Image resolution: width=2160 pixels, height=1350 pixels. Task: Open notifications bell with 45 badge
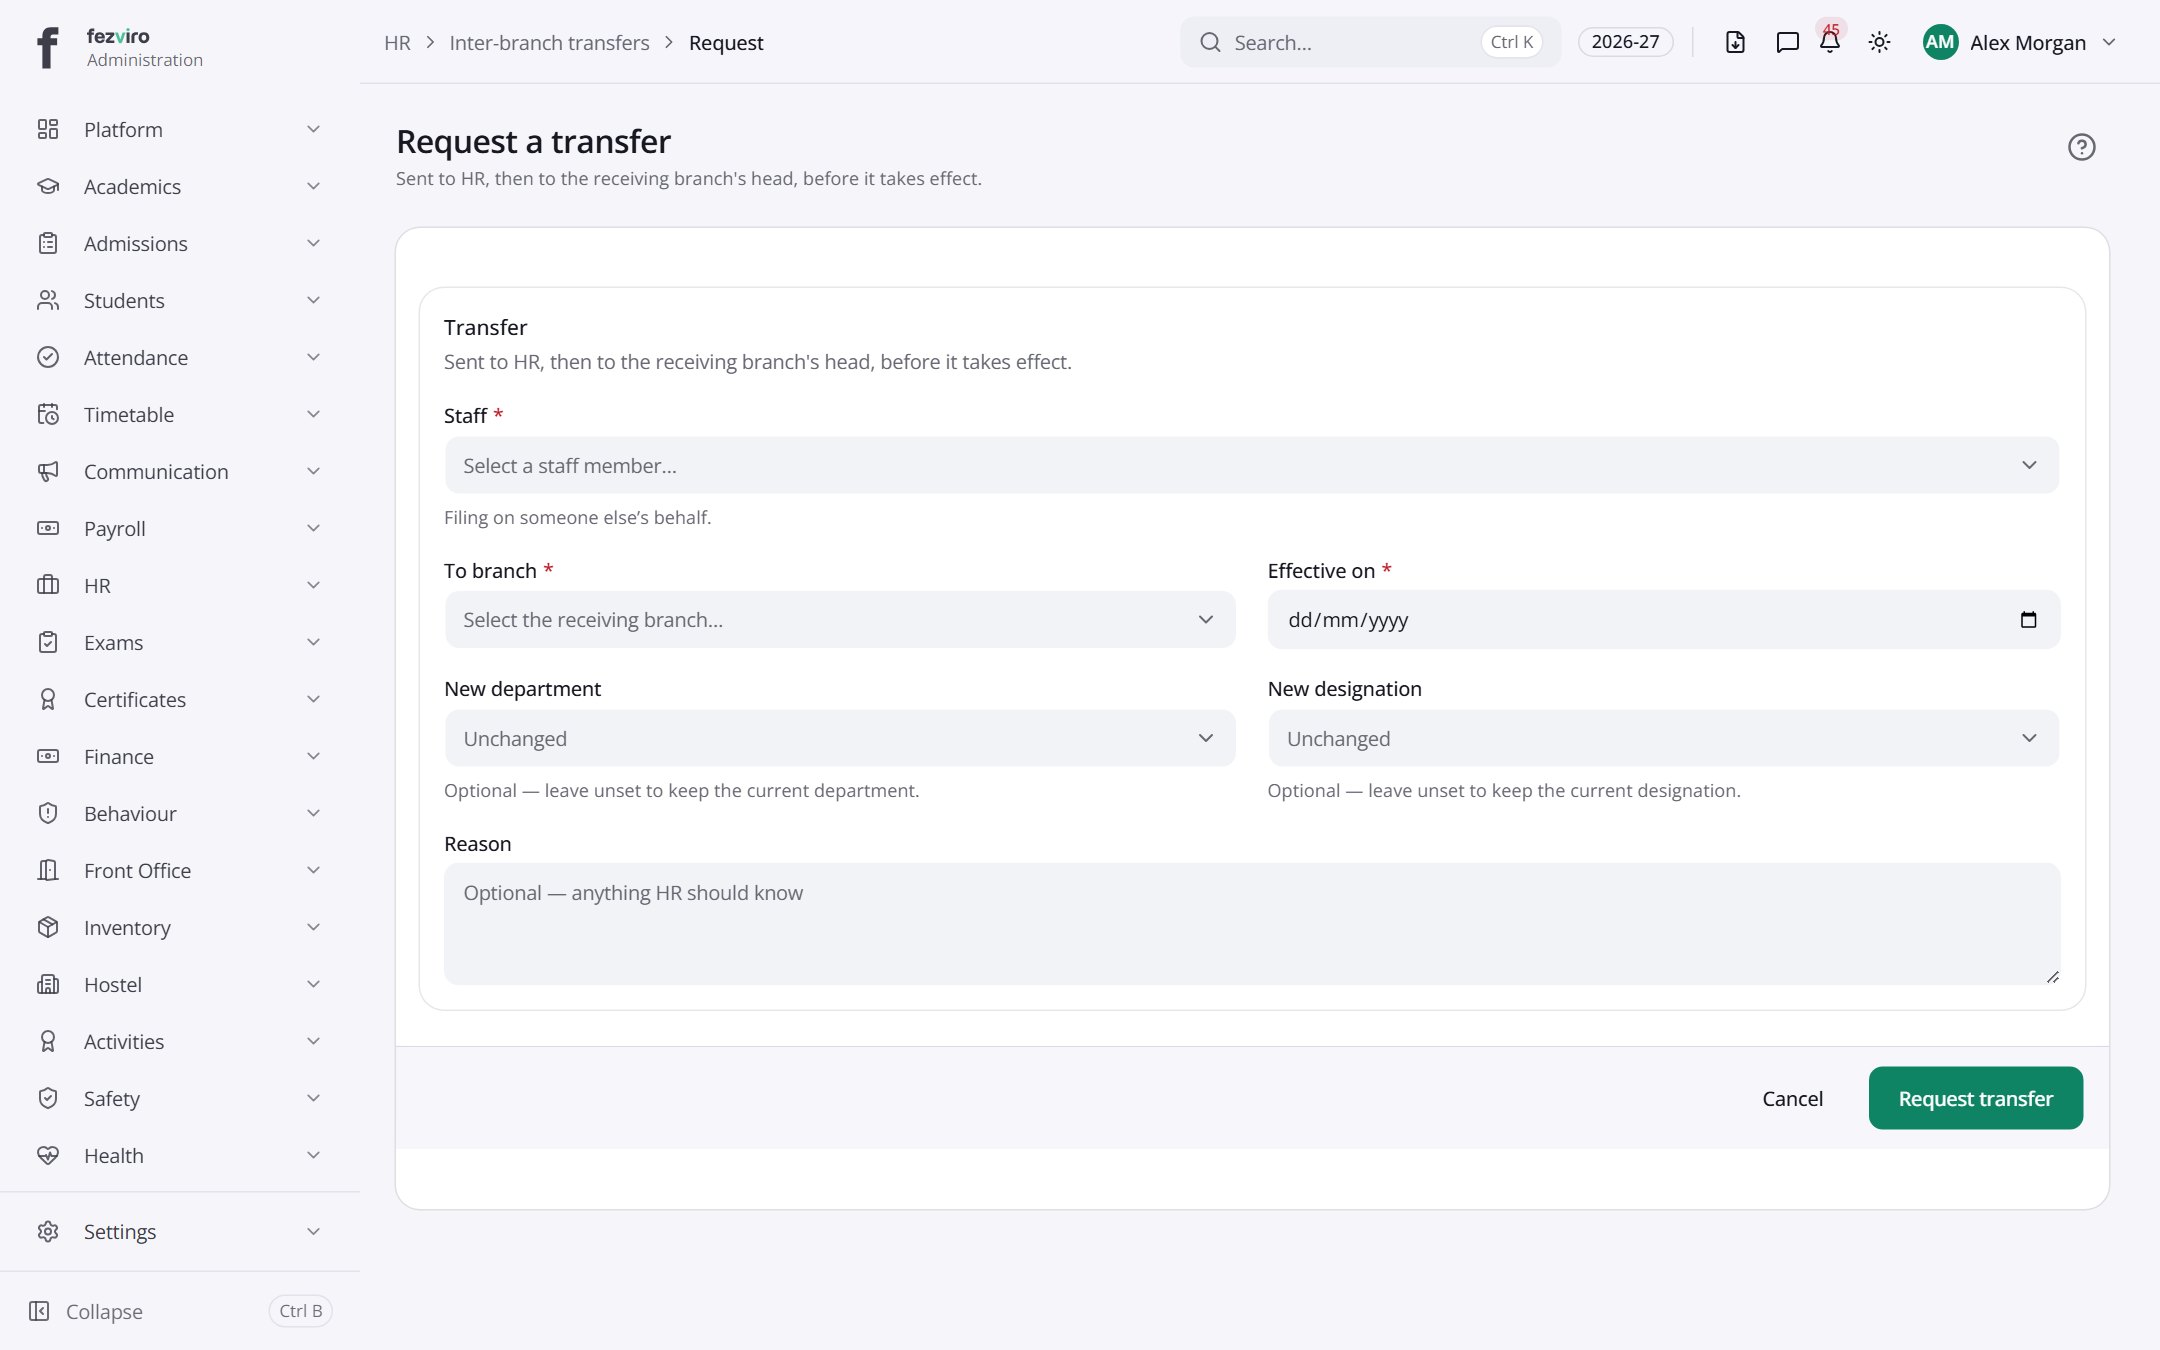(x=1830, y=42)
